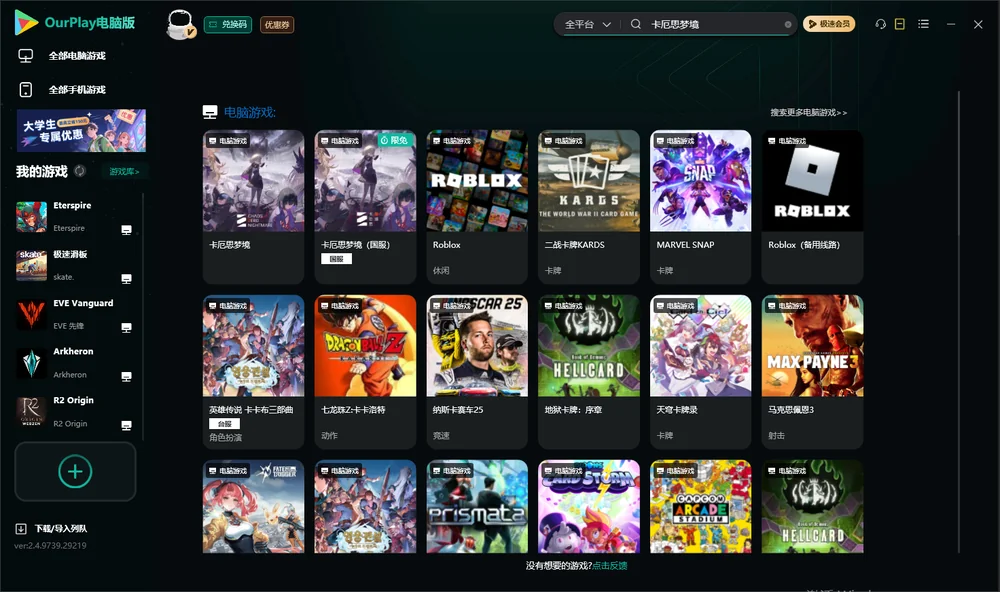Click the PC icon in EVE Vanguard row
The width and height of the screenshot is (1000, 592).
point(126,328)
